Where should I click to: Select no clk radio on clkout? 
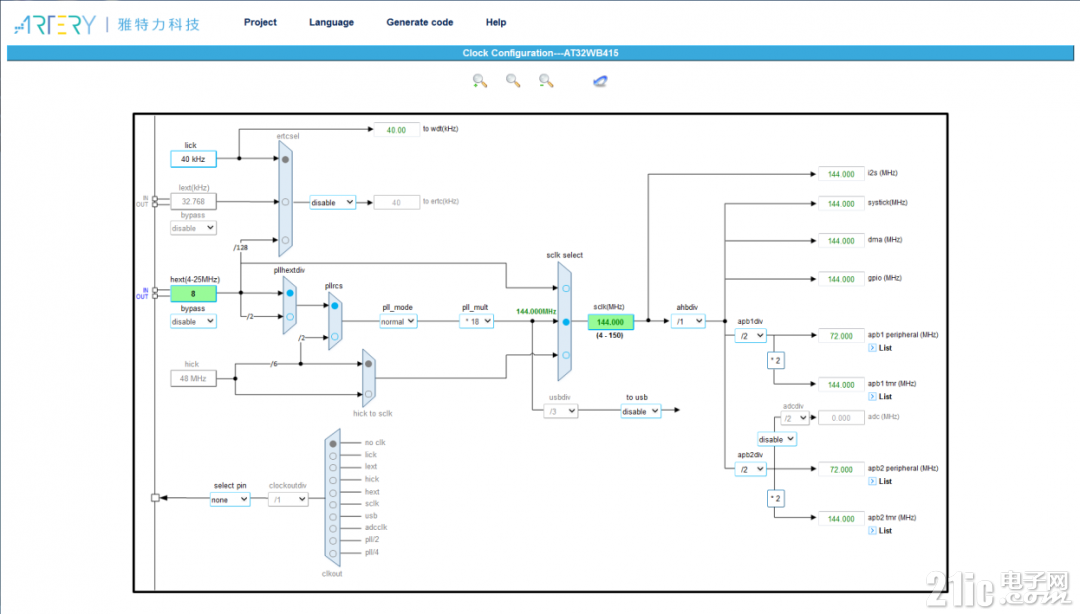click(x=333, y=444)
